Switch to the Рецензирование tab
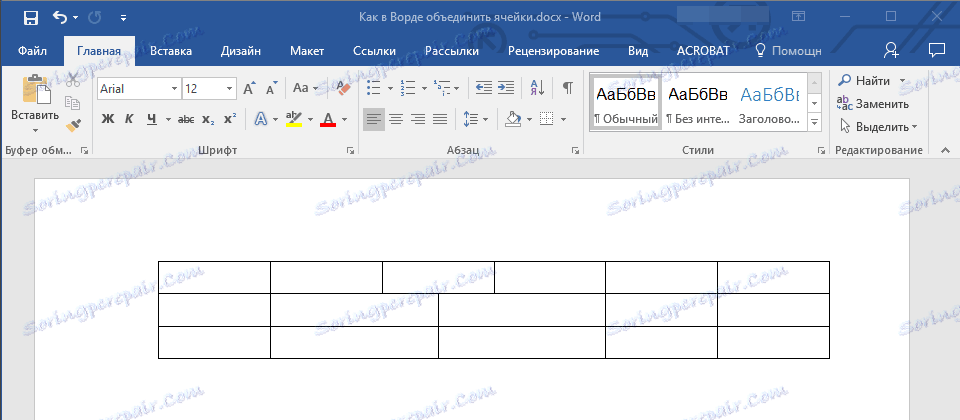This screenshot has height=420, width=960. click(553, 51)
